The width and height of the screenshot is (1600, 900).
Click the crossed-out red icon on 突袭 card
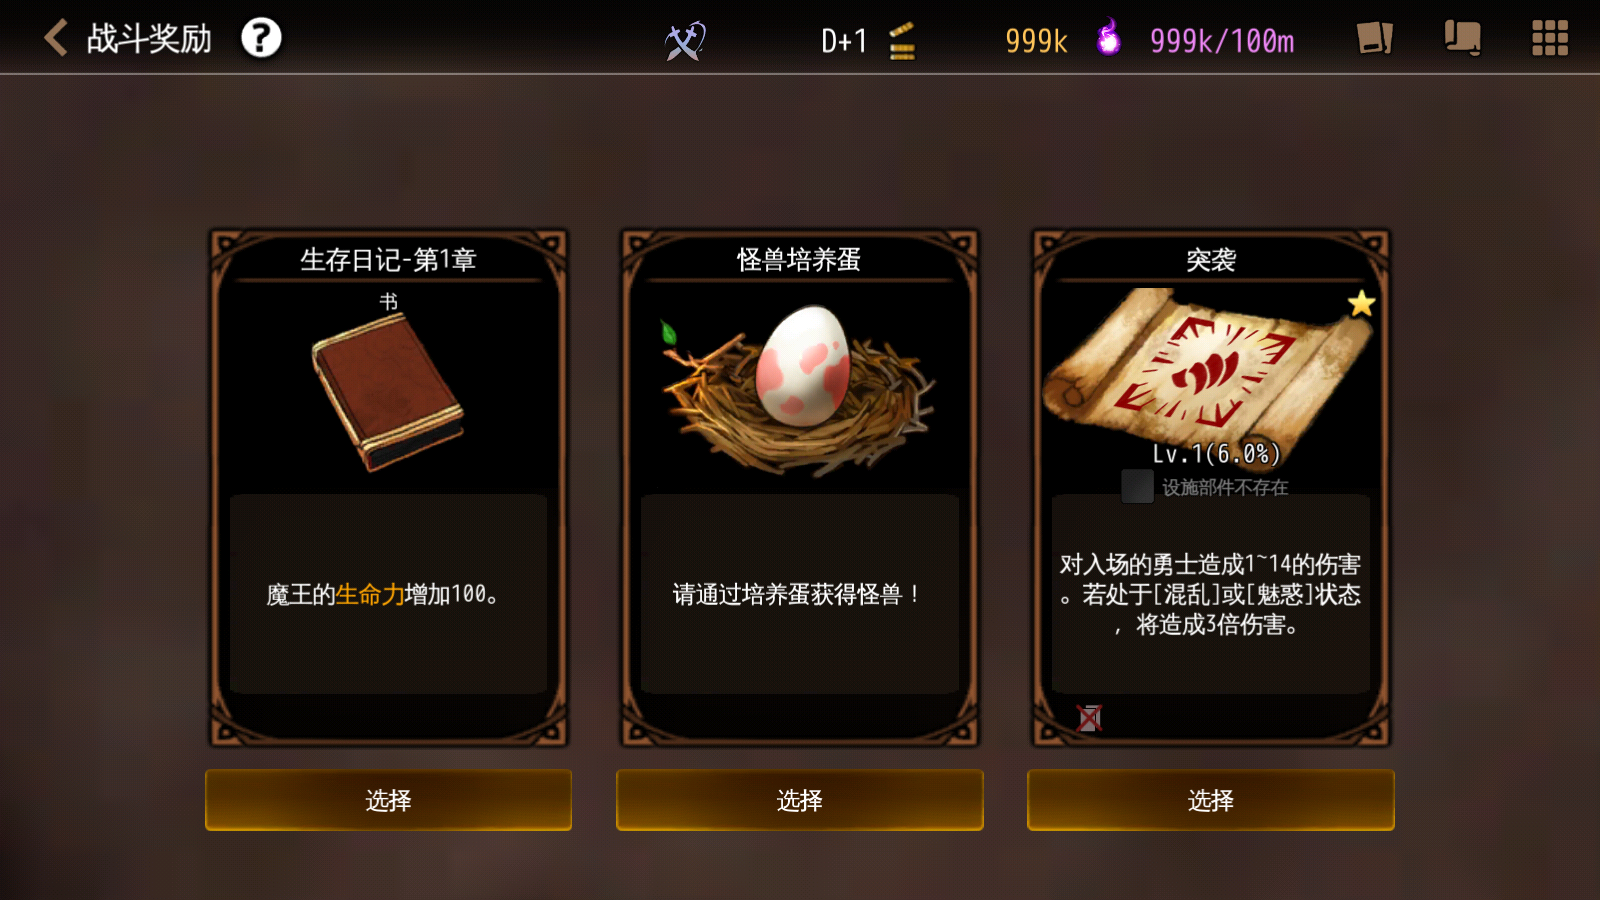pyautogui.click(x=1089, y=718)
